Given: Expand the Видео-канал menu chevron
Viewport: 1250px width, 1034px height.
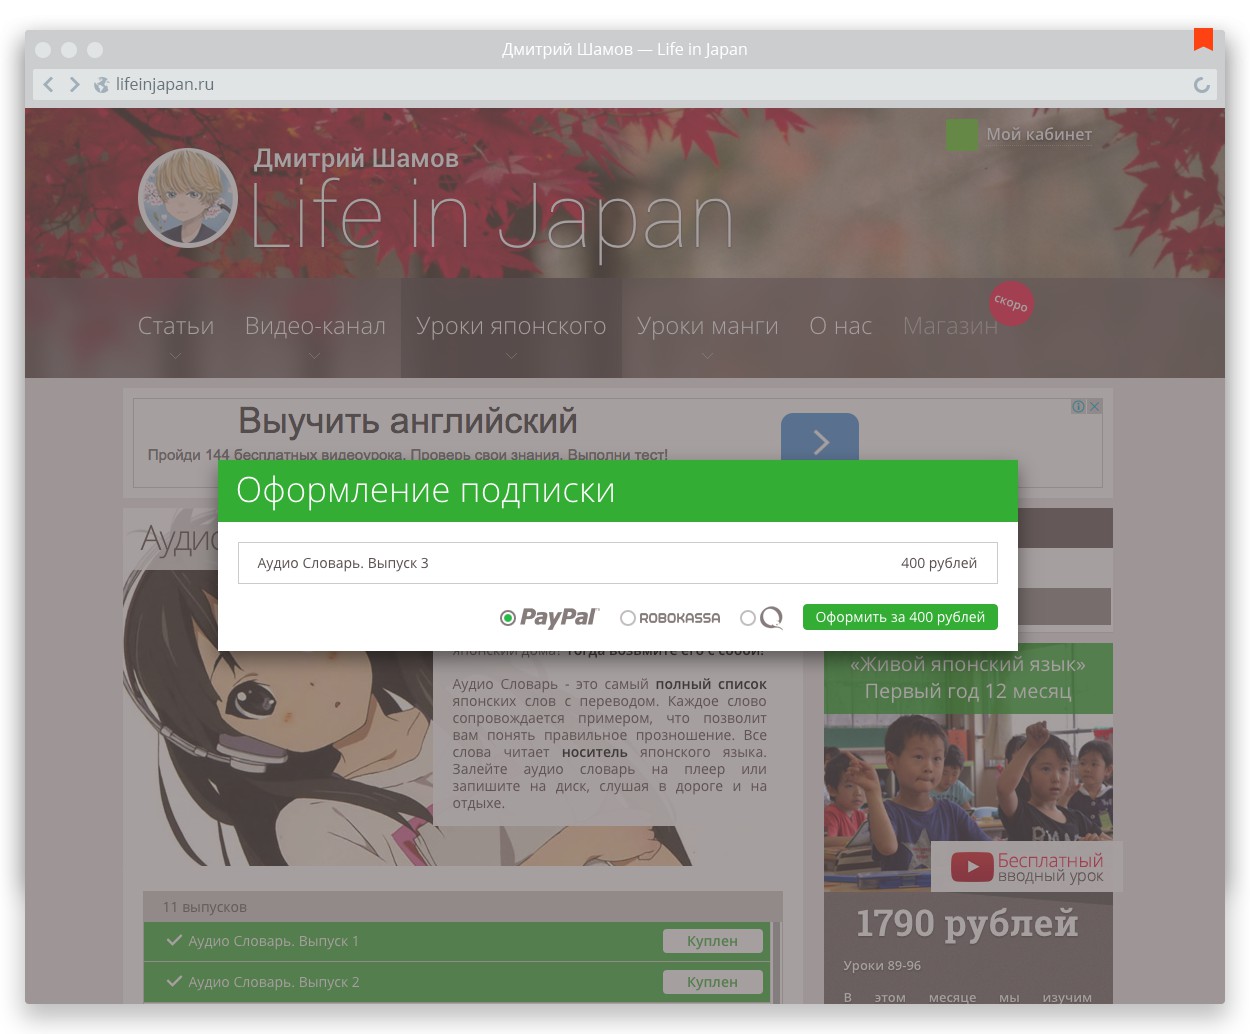Looking at the screenshot, I should click(315, 355).
